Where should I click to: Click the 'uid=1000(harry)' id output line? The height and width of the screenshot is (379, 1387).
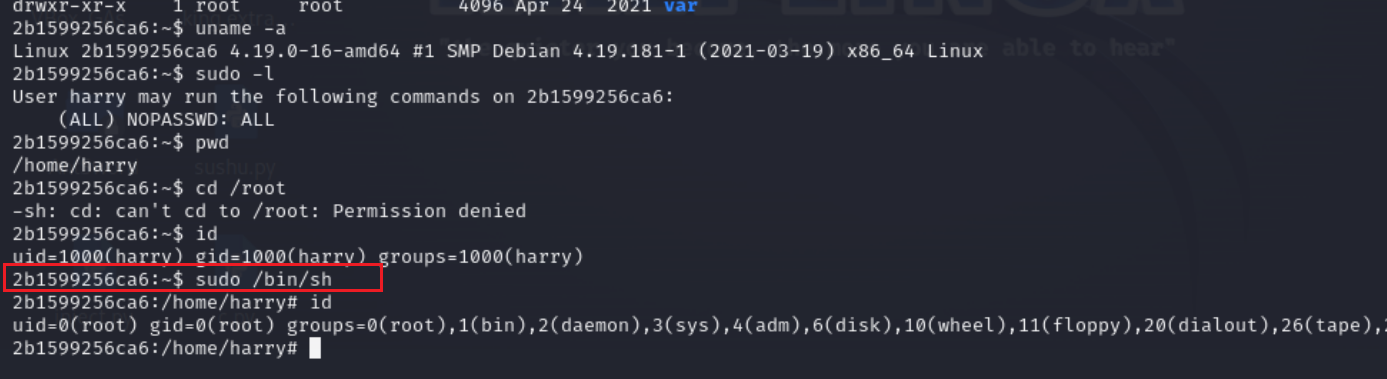(x=298, y=257)
